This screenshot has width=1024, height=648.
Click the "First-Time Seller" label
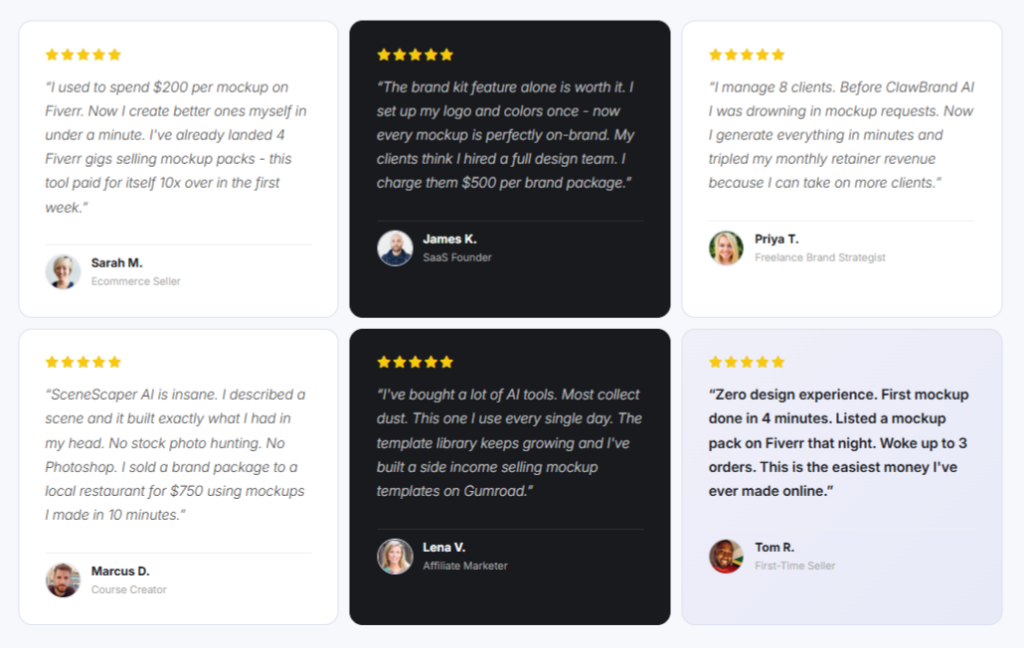click(x=795, y=566)
